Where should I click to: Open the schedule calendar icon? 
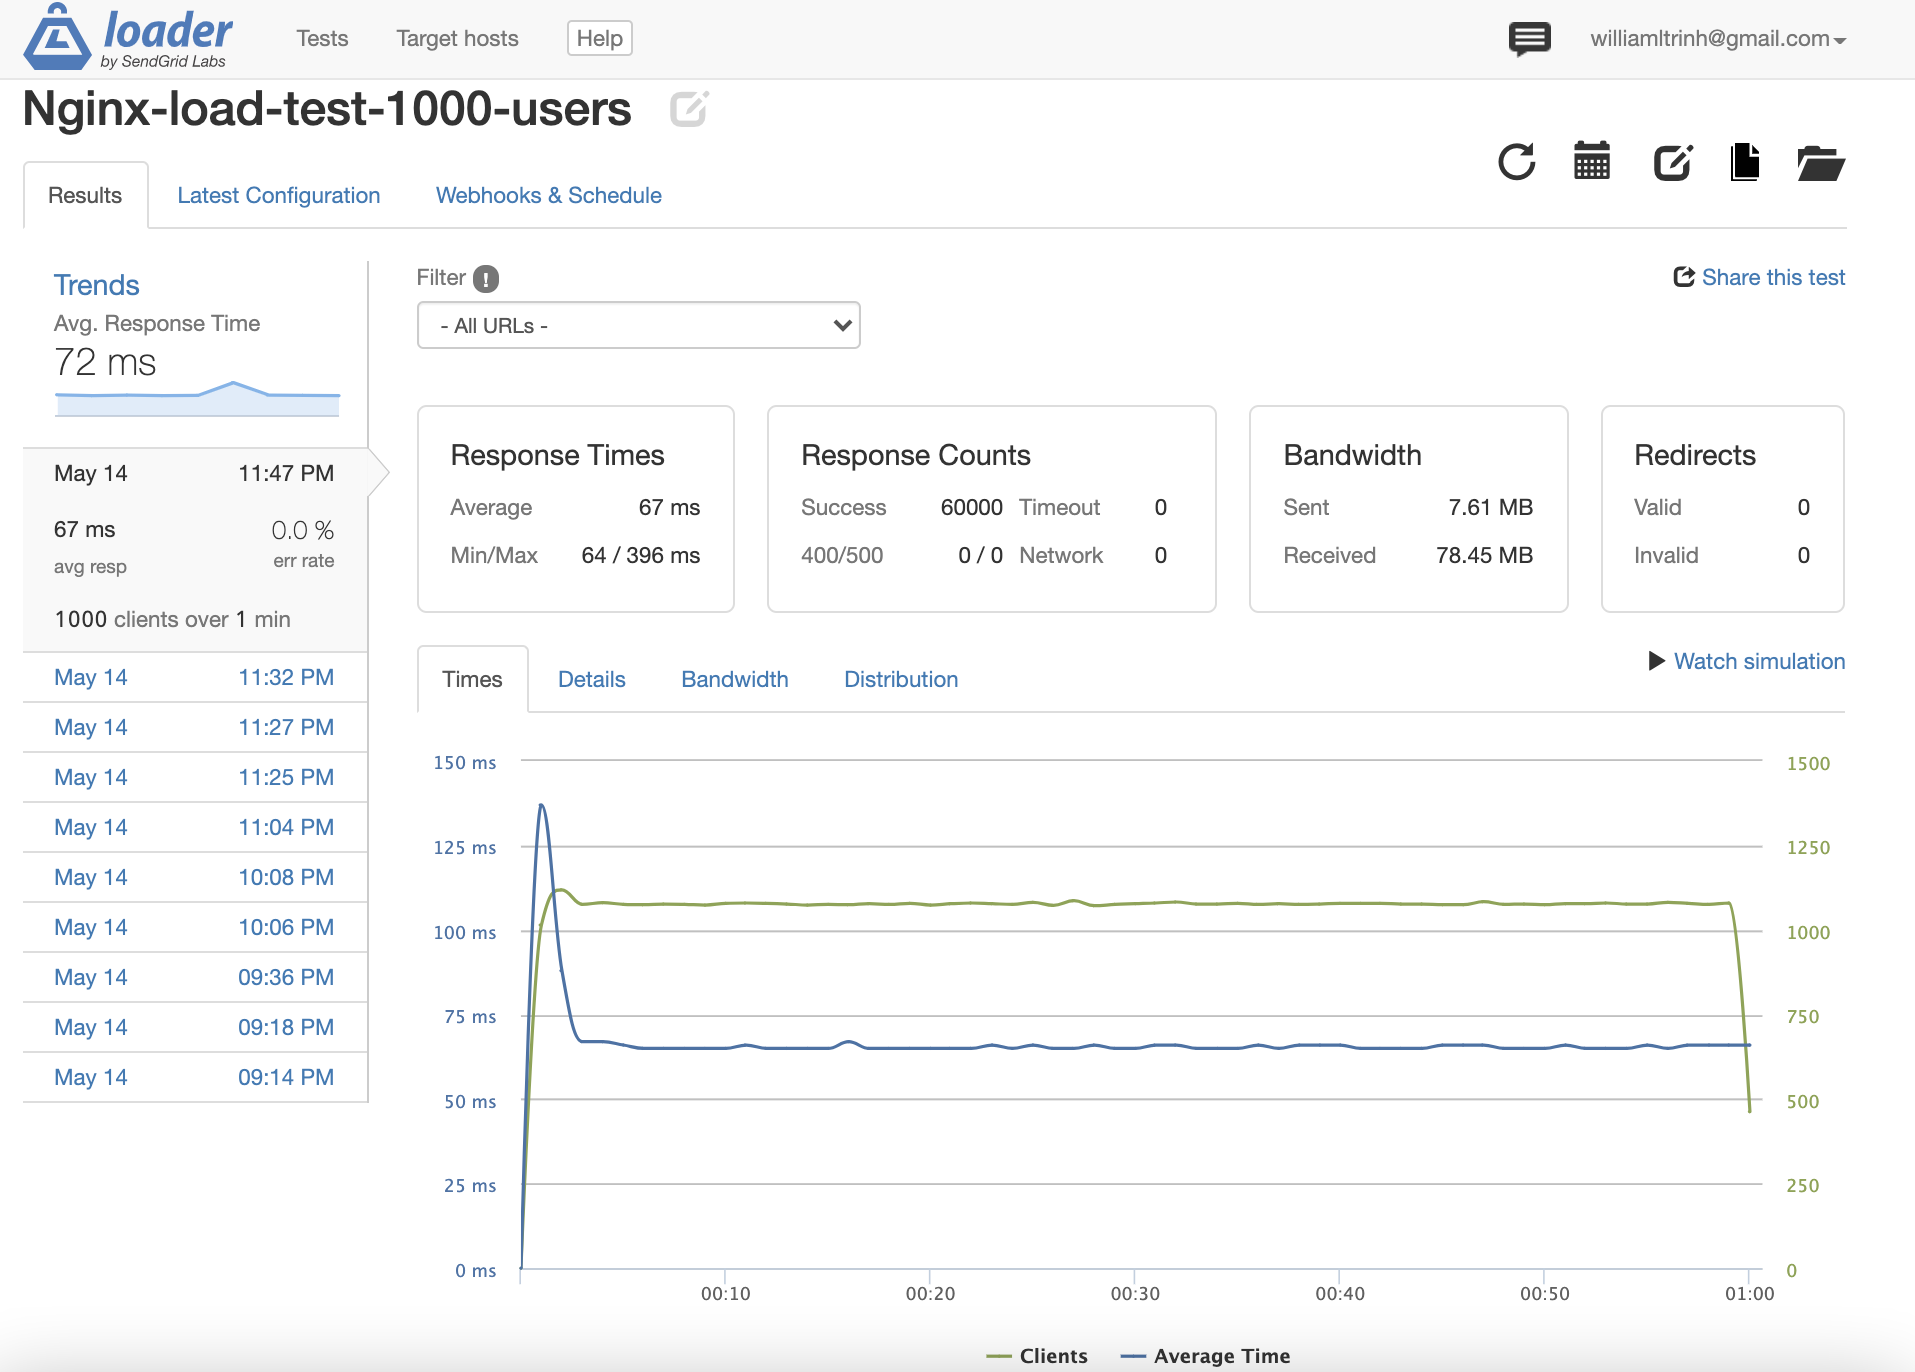pyautogui.click(x=1592, y=161)
